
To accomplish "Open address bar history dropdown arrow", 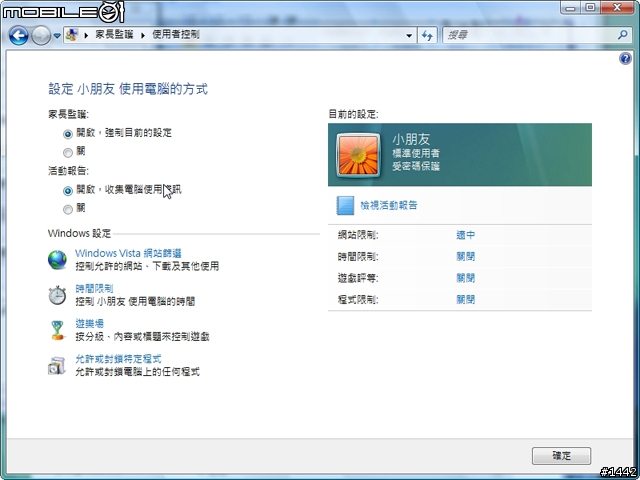I will (x=409, y=36).
